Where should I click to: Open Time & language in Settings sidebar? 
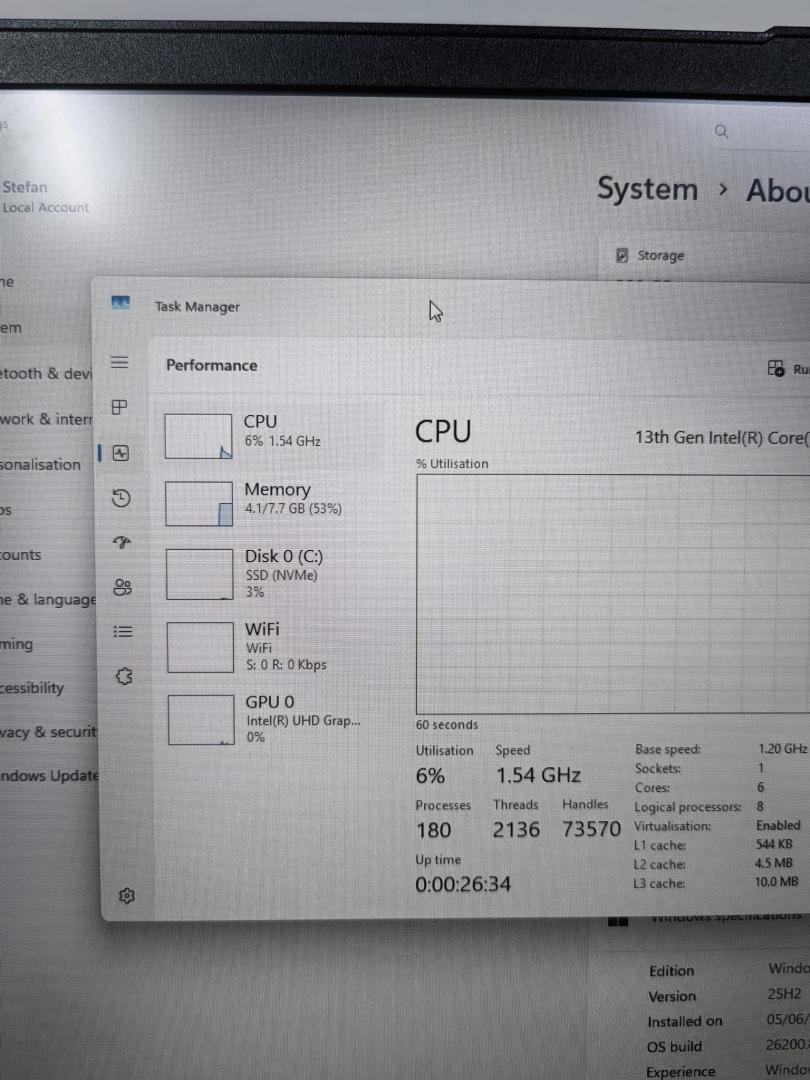pos(48,599)
